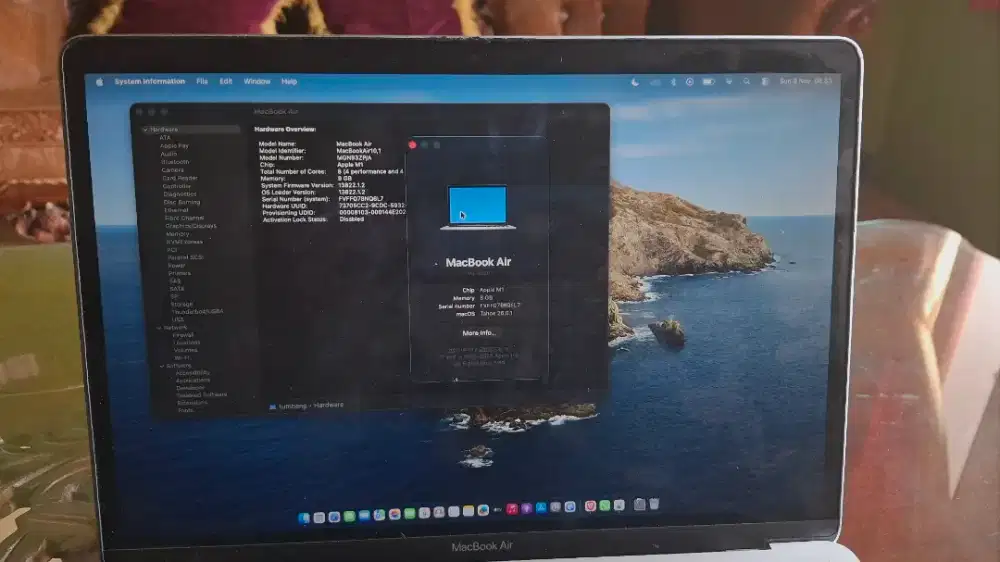Click the More Info… button
Image resolution: width=1000 pixels, height=562 pixels.
(x=478, y=333)
